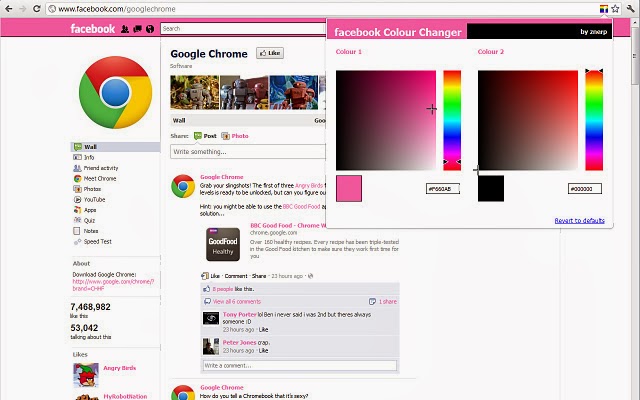Click the browser back arrow
The width and height of the screenshot is (640, 400).
(x=9, y=9)
